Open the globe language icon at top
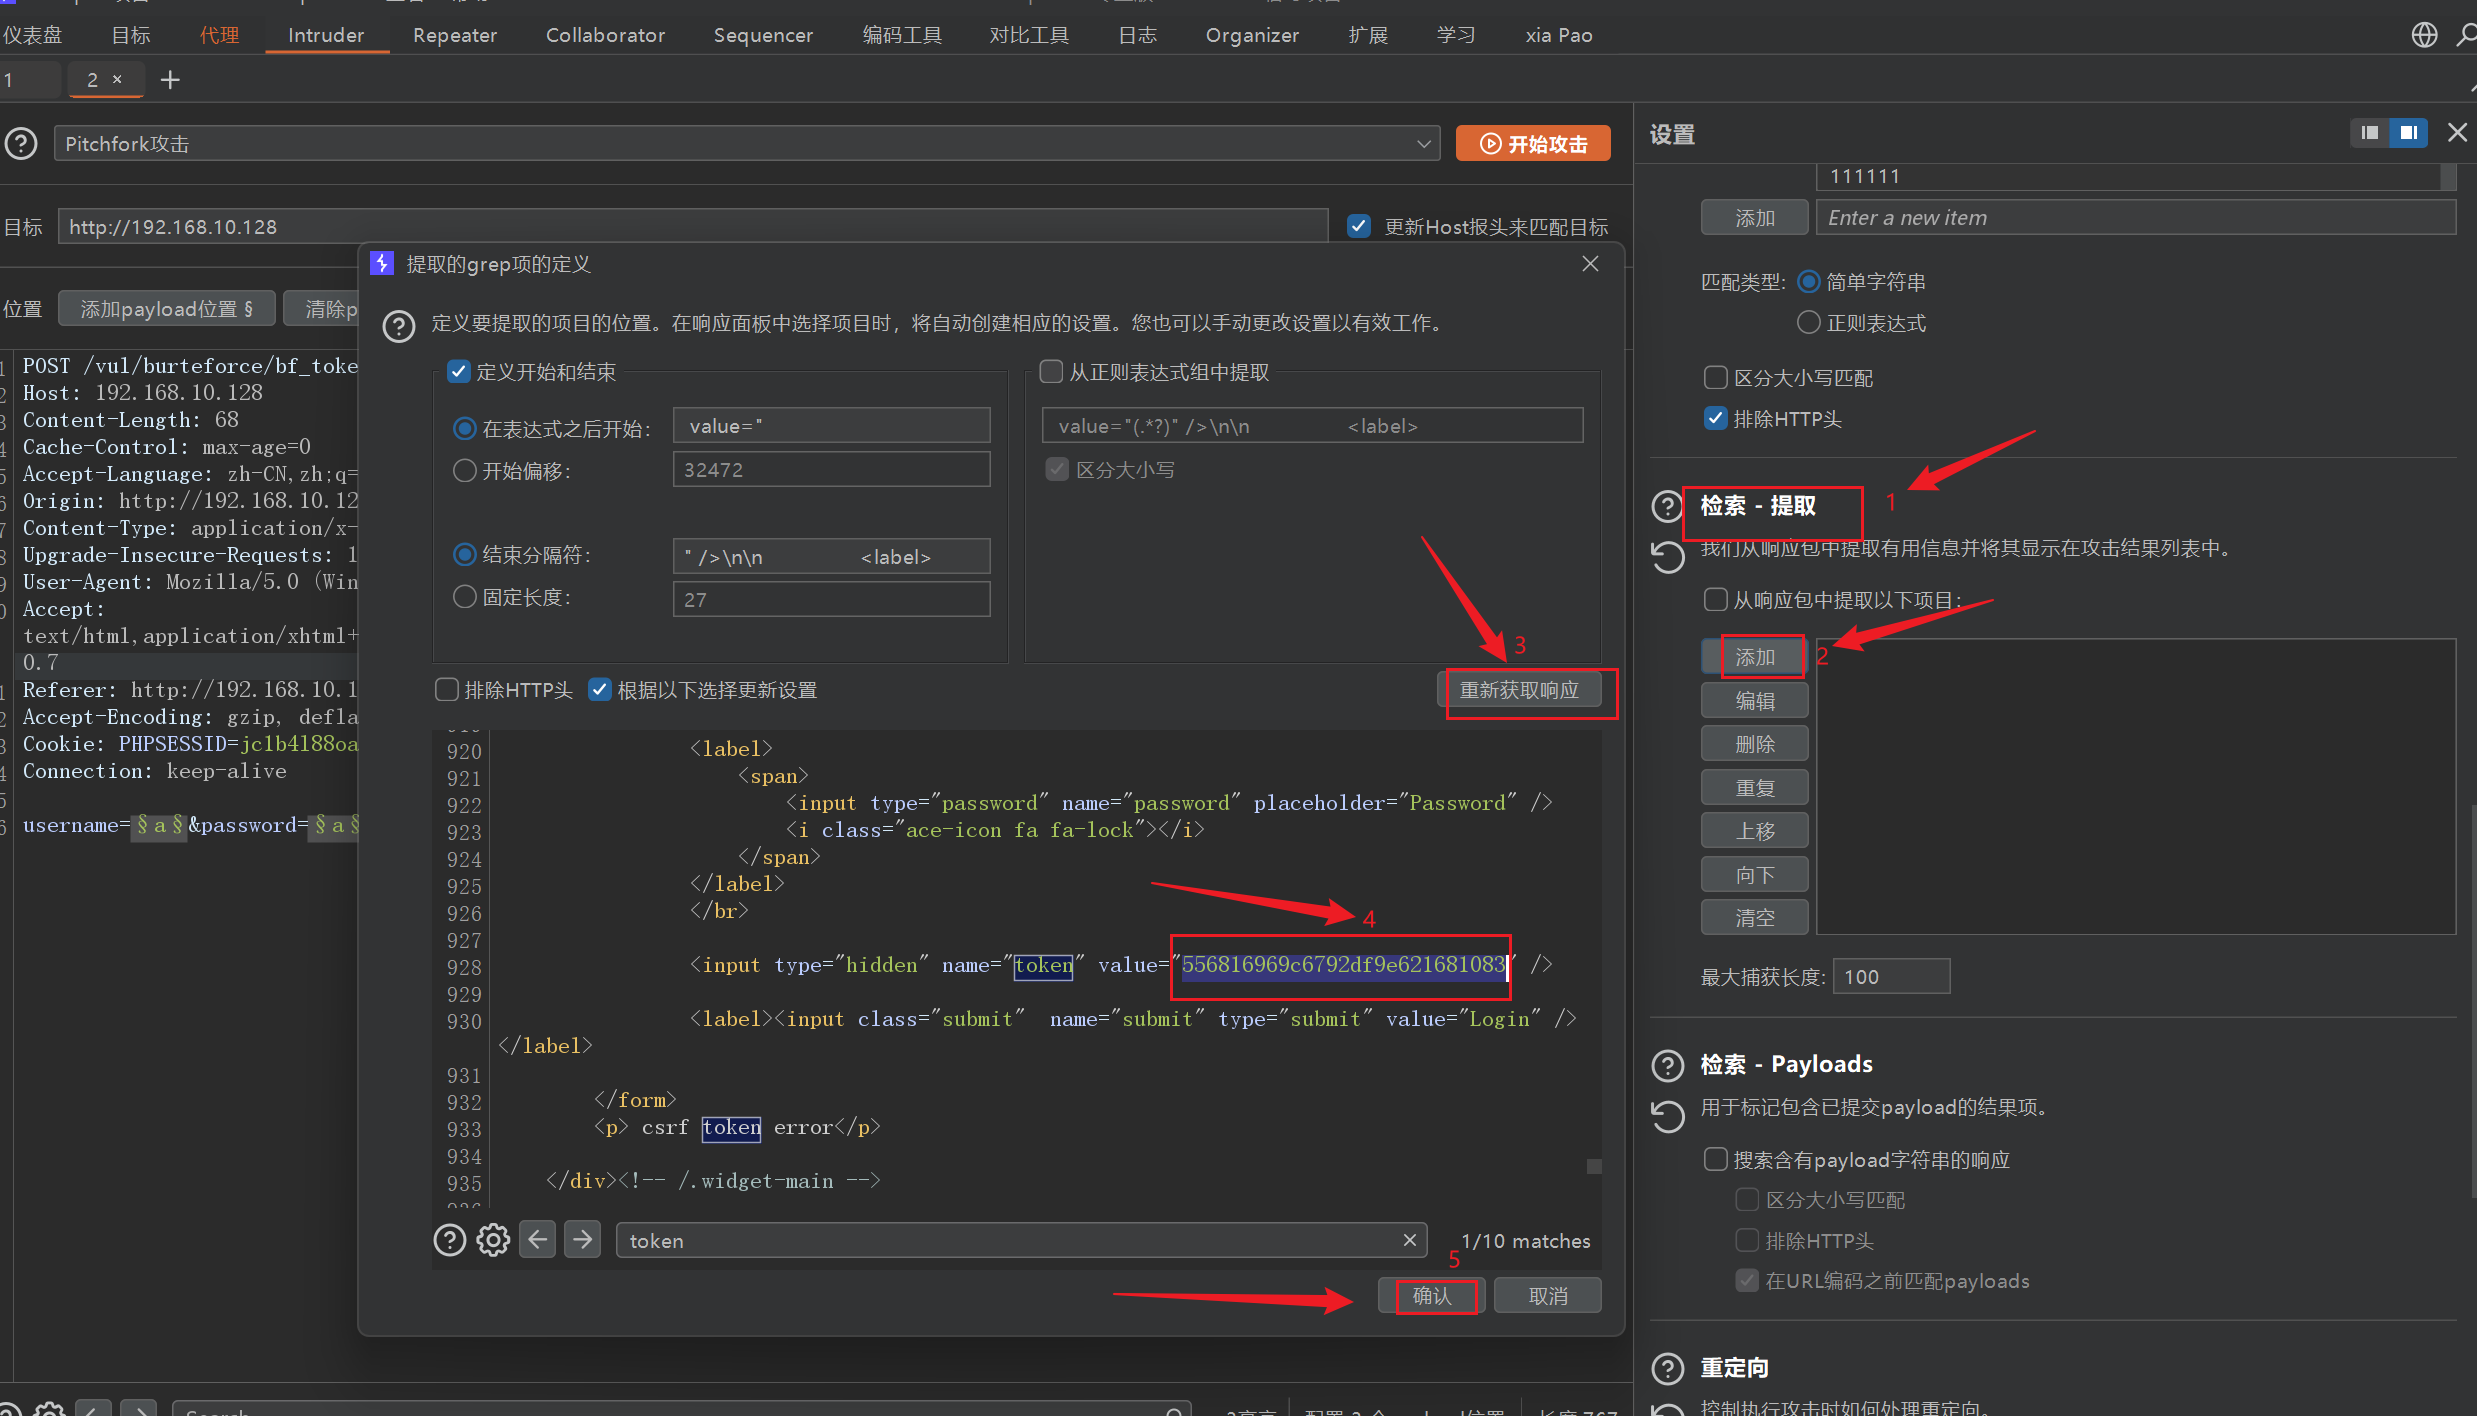Viewport: 2477px width, 1416px height. pos(2424,35)
